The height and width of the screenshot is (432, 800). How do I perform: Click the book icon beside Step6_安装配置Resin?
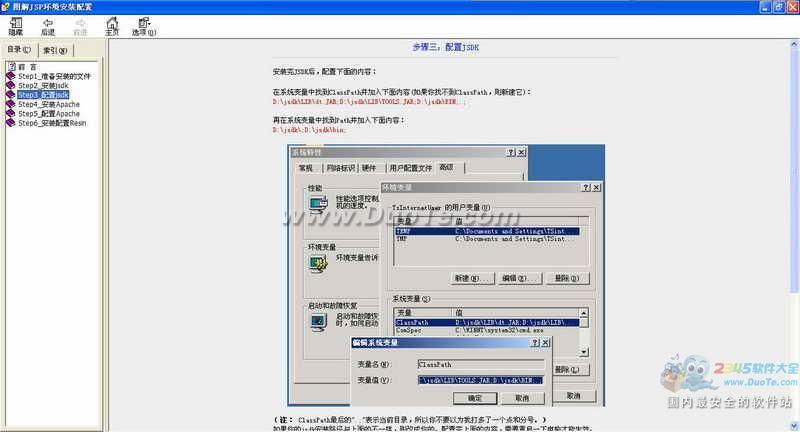(x=10, y=123)
